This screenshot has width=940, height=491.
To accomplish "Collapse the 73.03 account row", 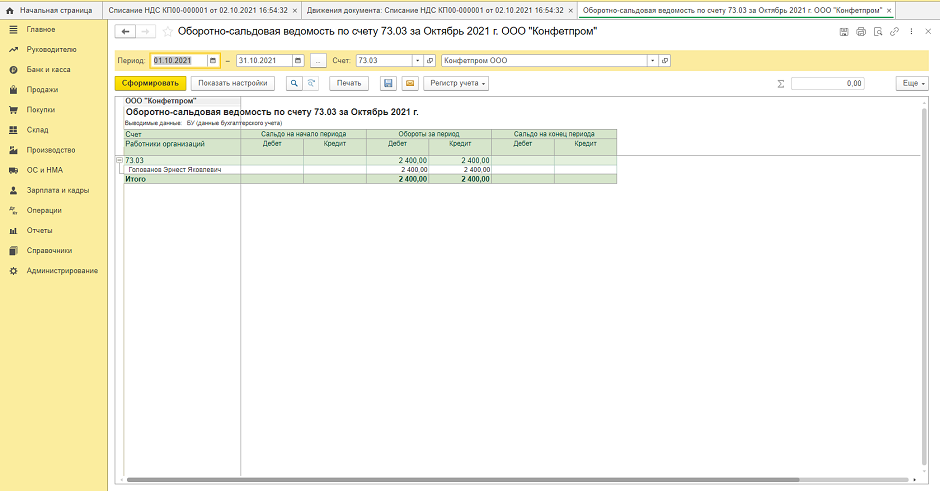I will tap(120, 160).
